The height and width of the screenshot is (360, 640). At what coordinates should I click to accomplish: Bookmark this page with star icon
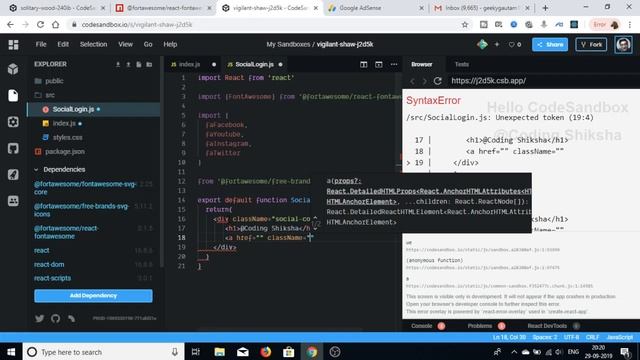[x=464, y=24]
